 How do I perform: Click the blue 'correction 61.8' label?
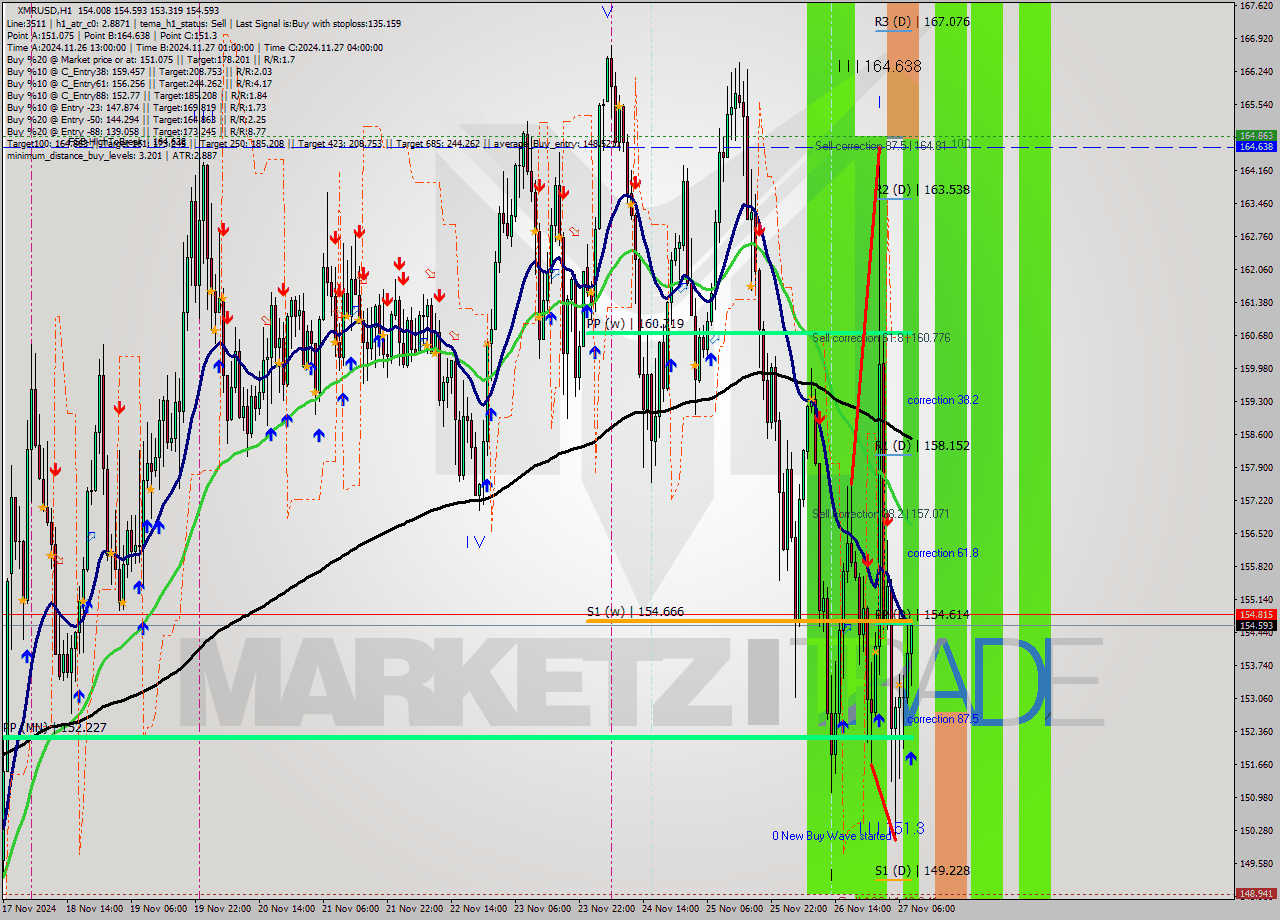[942, 553]
